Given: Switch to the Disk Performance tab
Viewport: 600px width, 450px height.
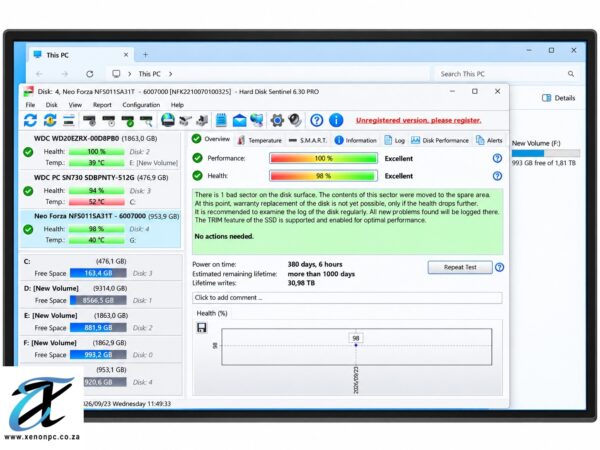Looking at the screenshot, I should pyautogui.click(x=440, y=140).
